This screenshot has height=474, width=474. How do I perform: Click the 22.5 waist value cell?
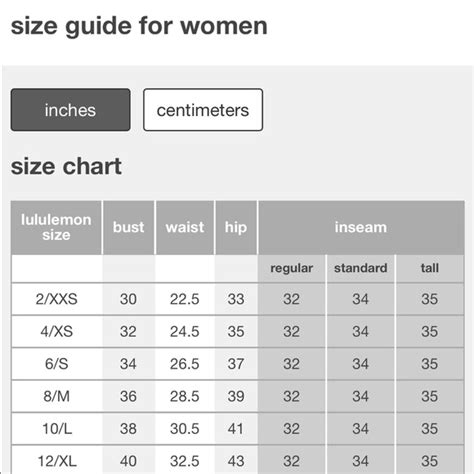[x=185, y=299]
